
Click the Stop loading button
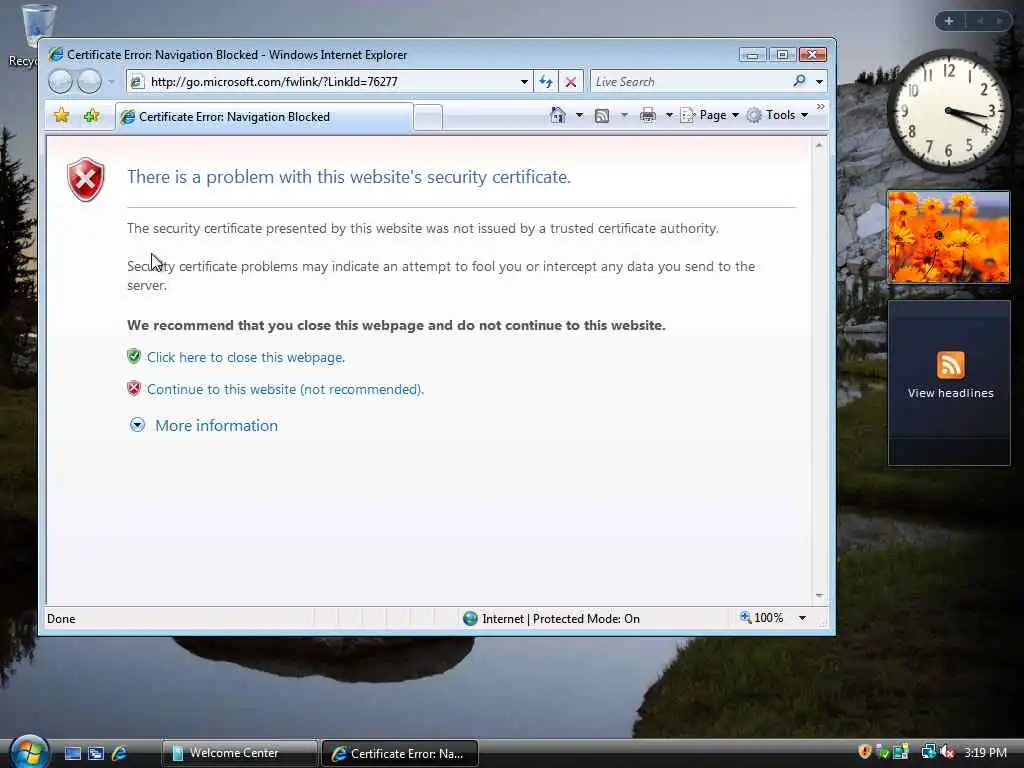click(x=571, y=82)
